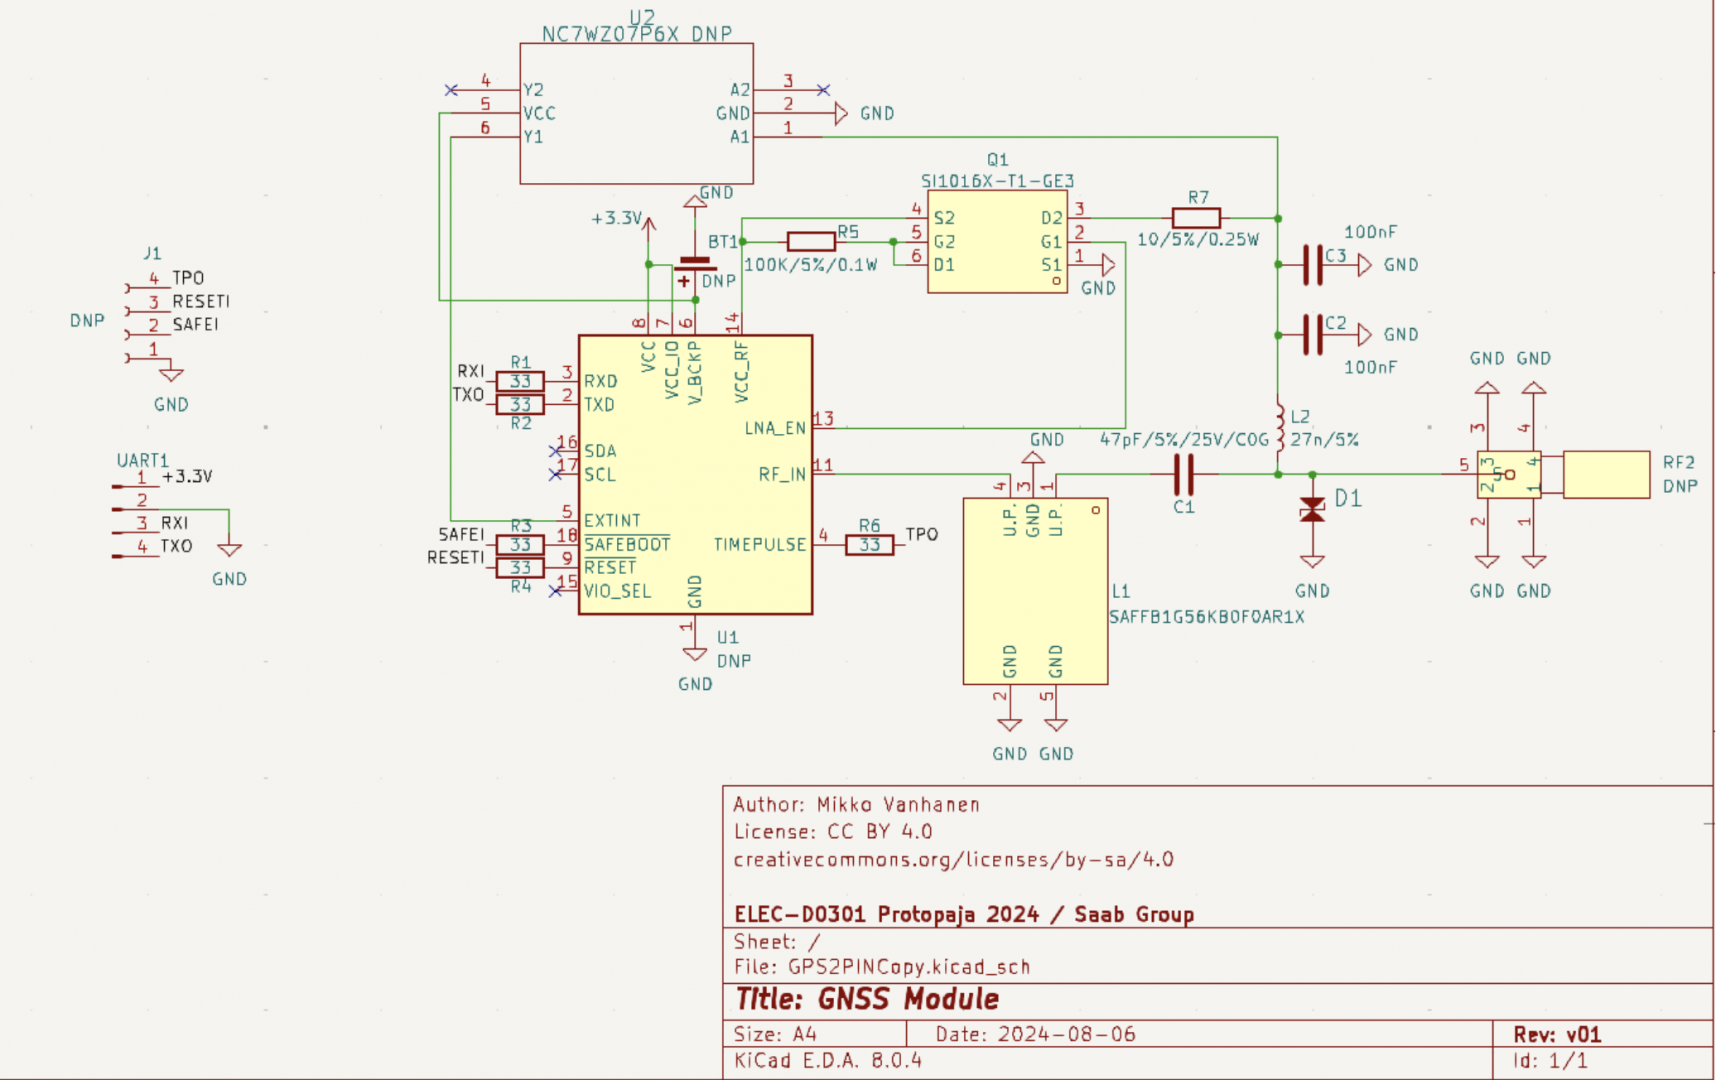
Task: Click the J1 connector reference label
Action: click(152, 254)
